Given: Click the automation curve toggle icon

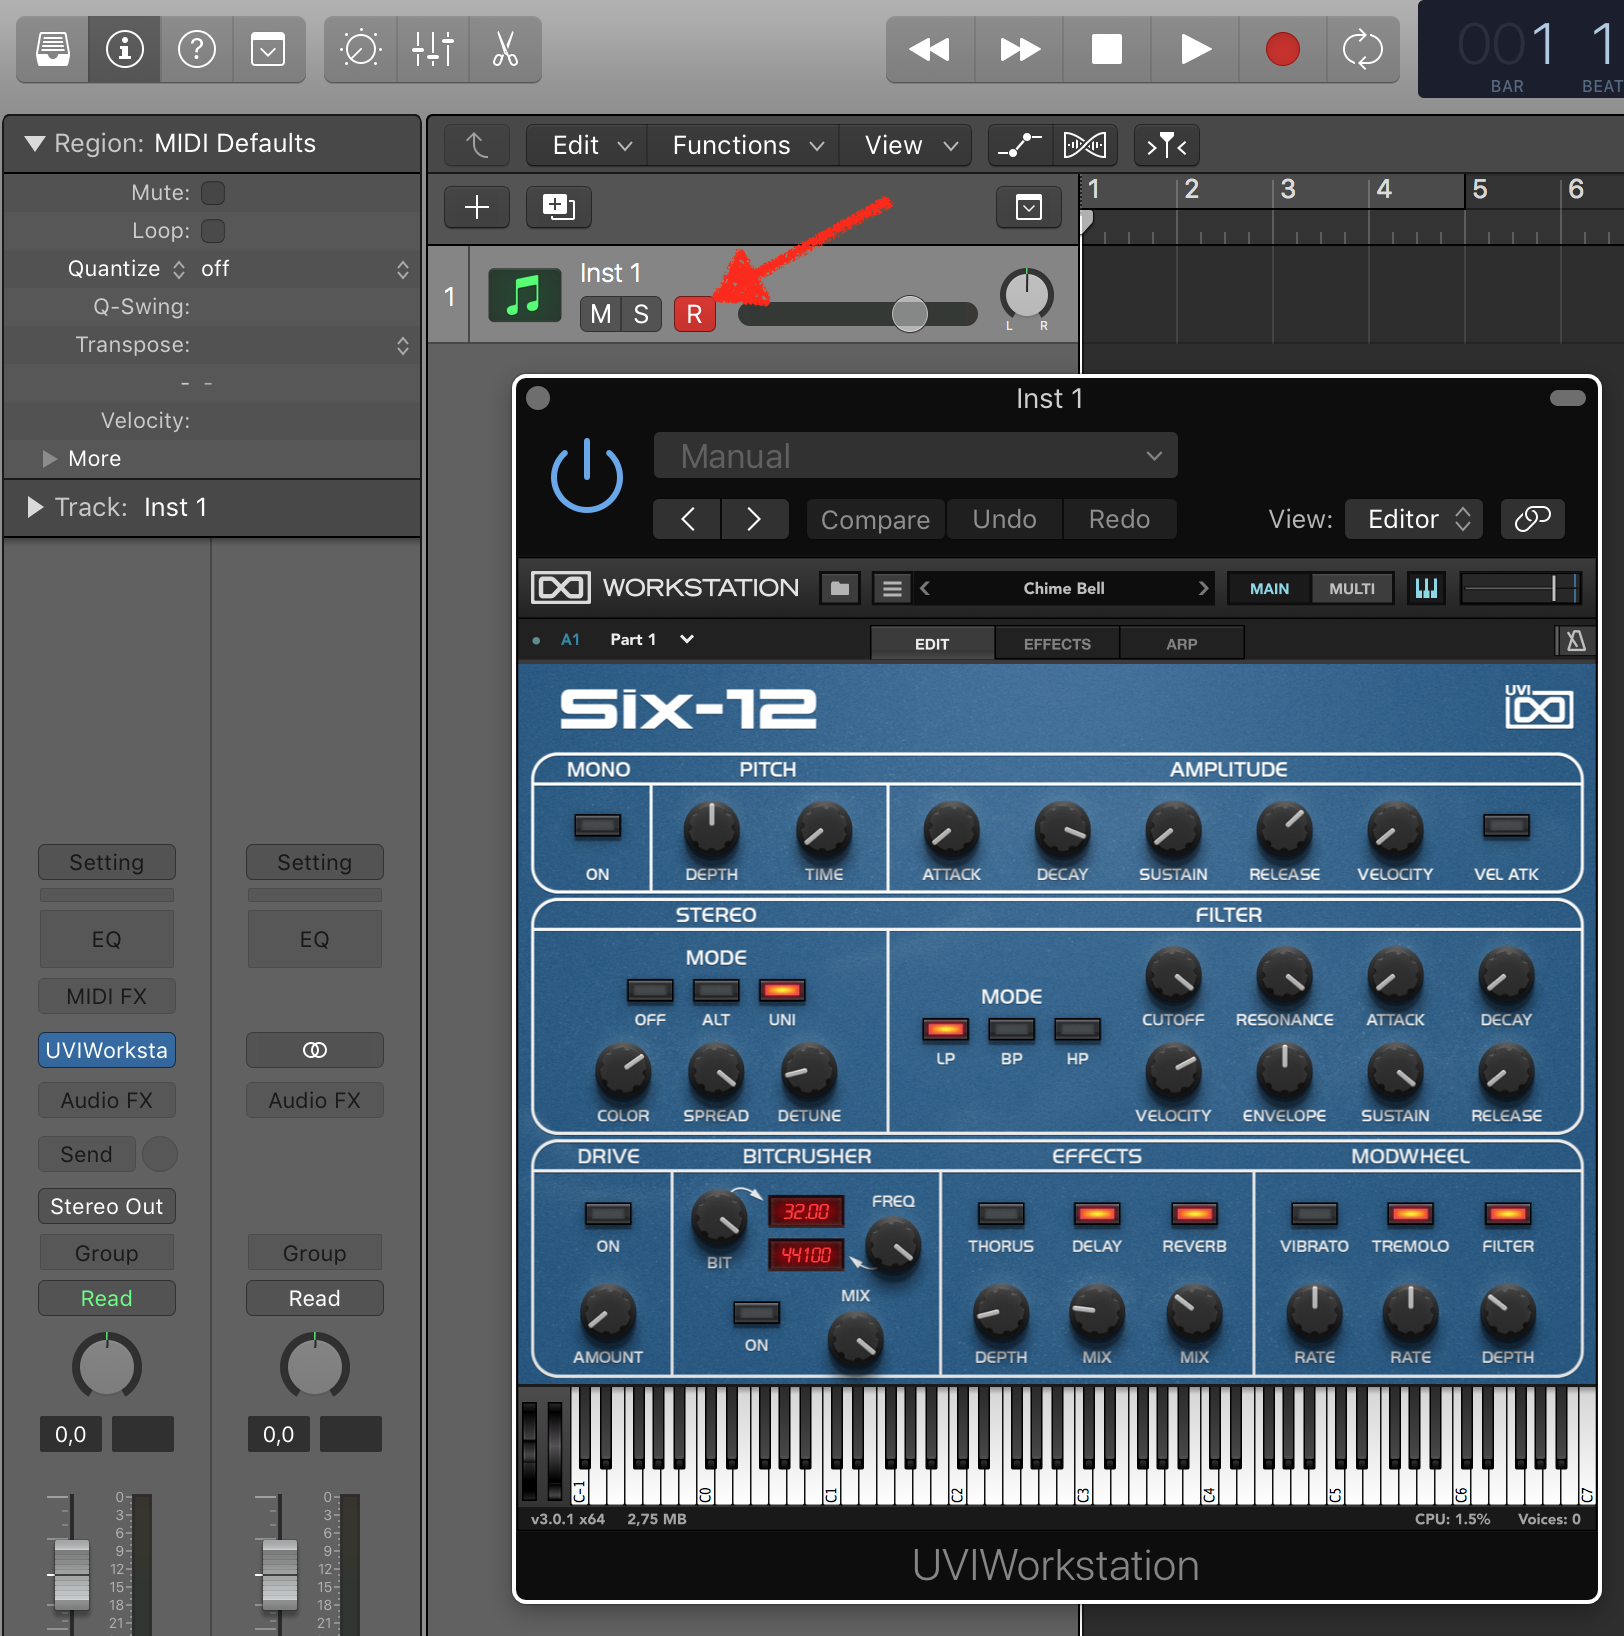Looking at the screenshot, I should 1020,146.
